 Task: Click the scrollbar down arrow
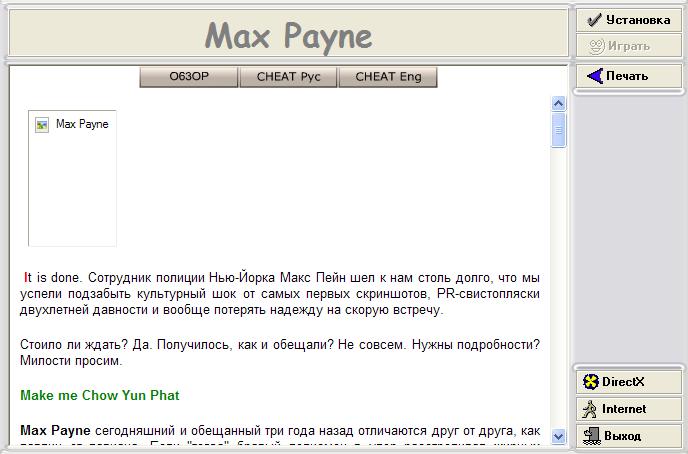pos(559,436)
